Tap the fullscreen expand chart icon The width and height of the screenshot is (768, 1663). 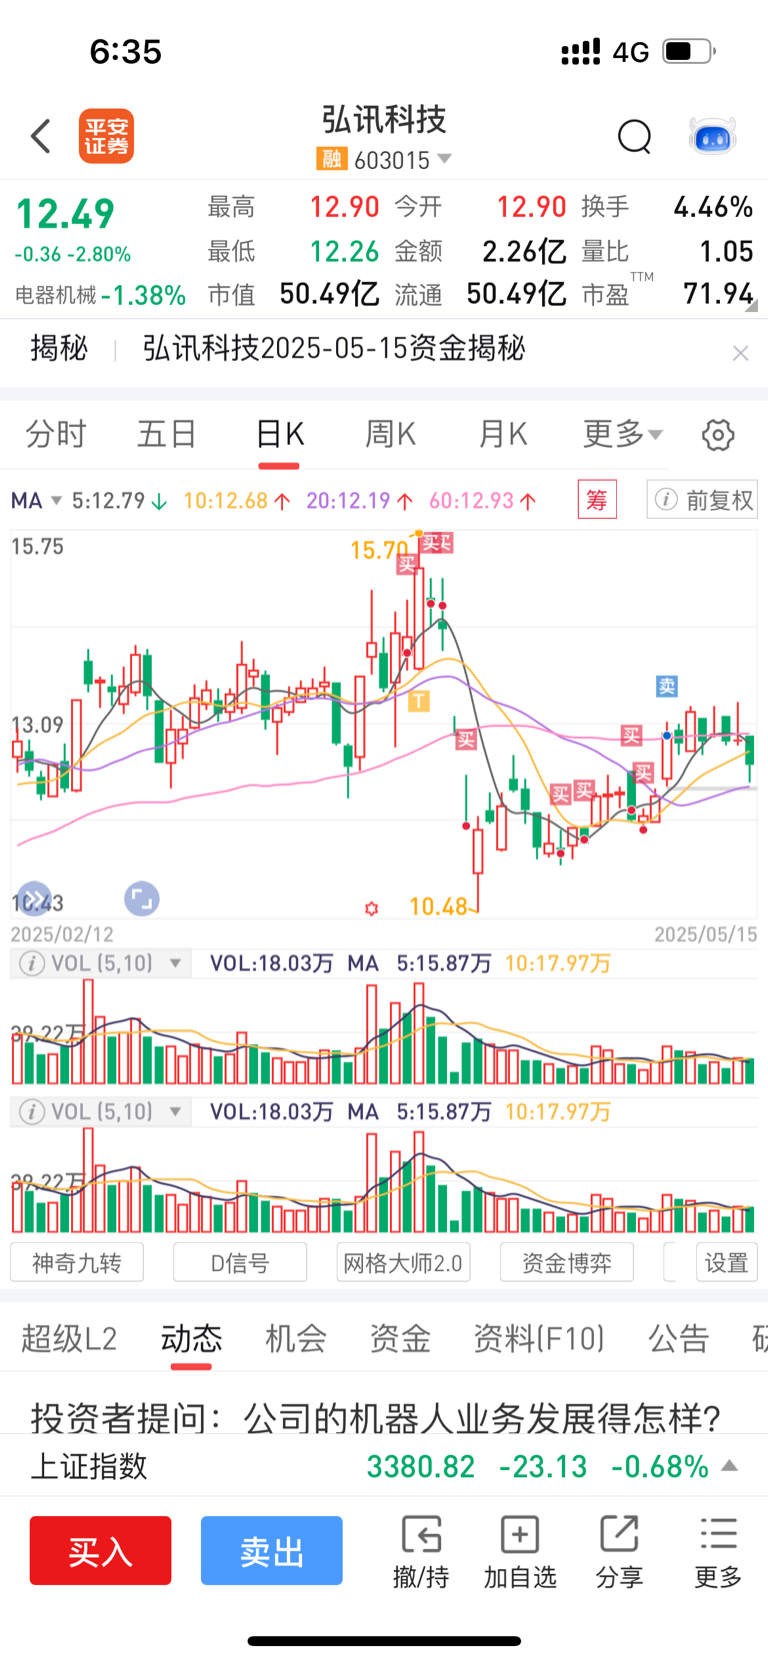coord(142,898)
